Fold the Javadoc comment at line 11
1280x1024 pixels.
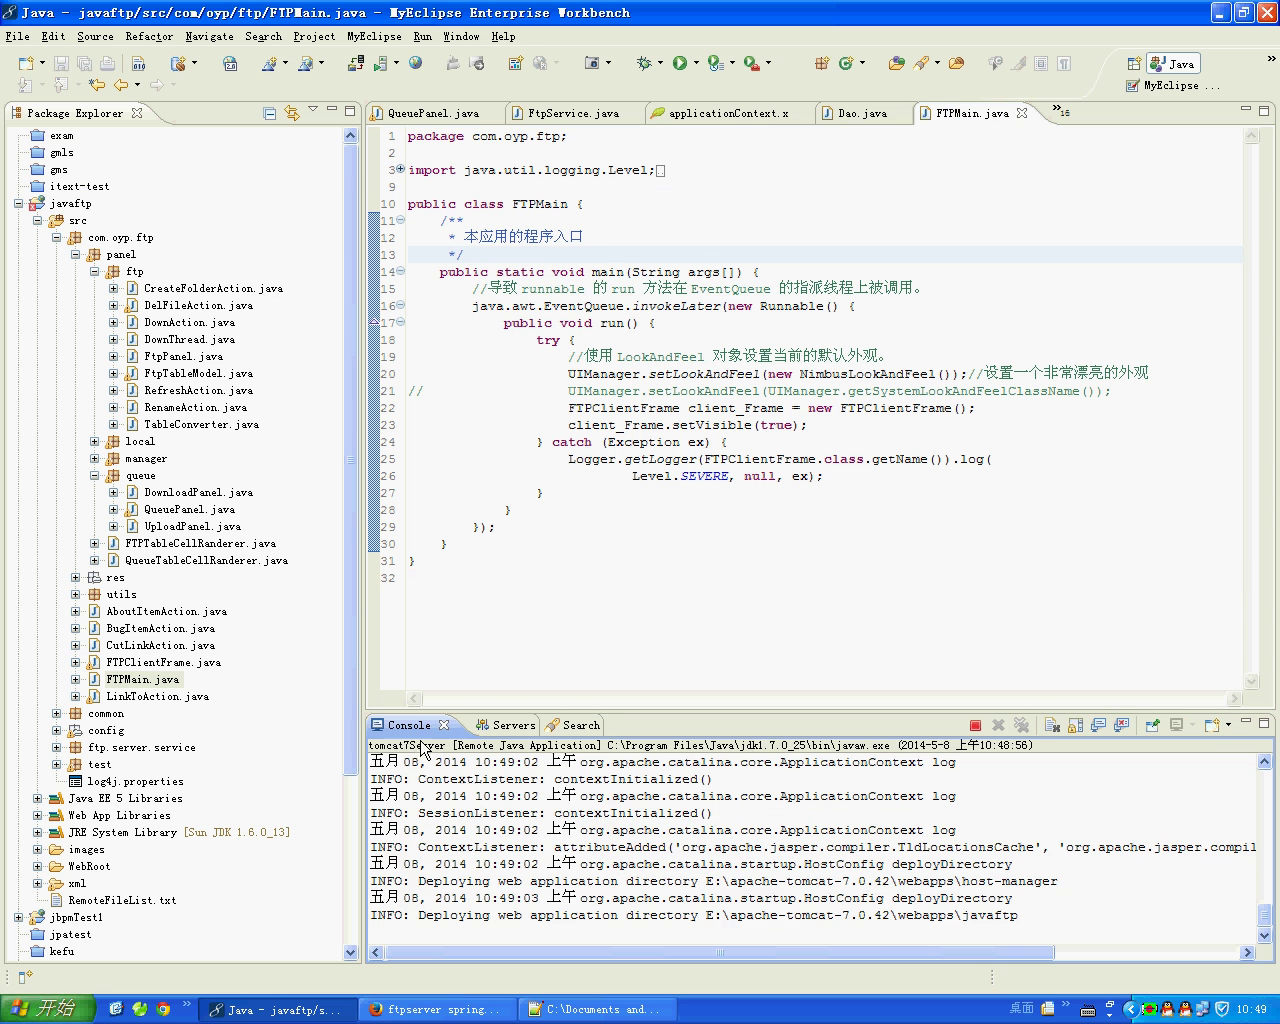400,220
